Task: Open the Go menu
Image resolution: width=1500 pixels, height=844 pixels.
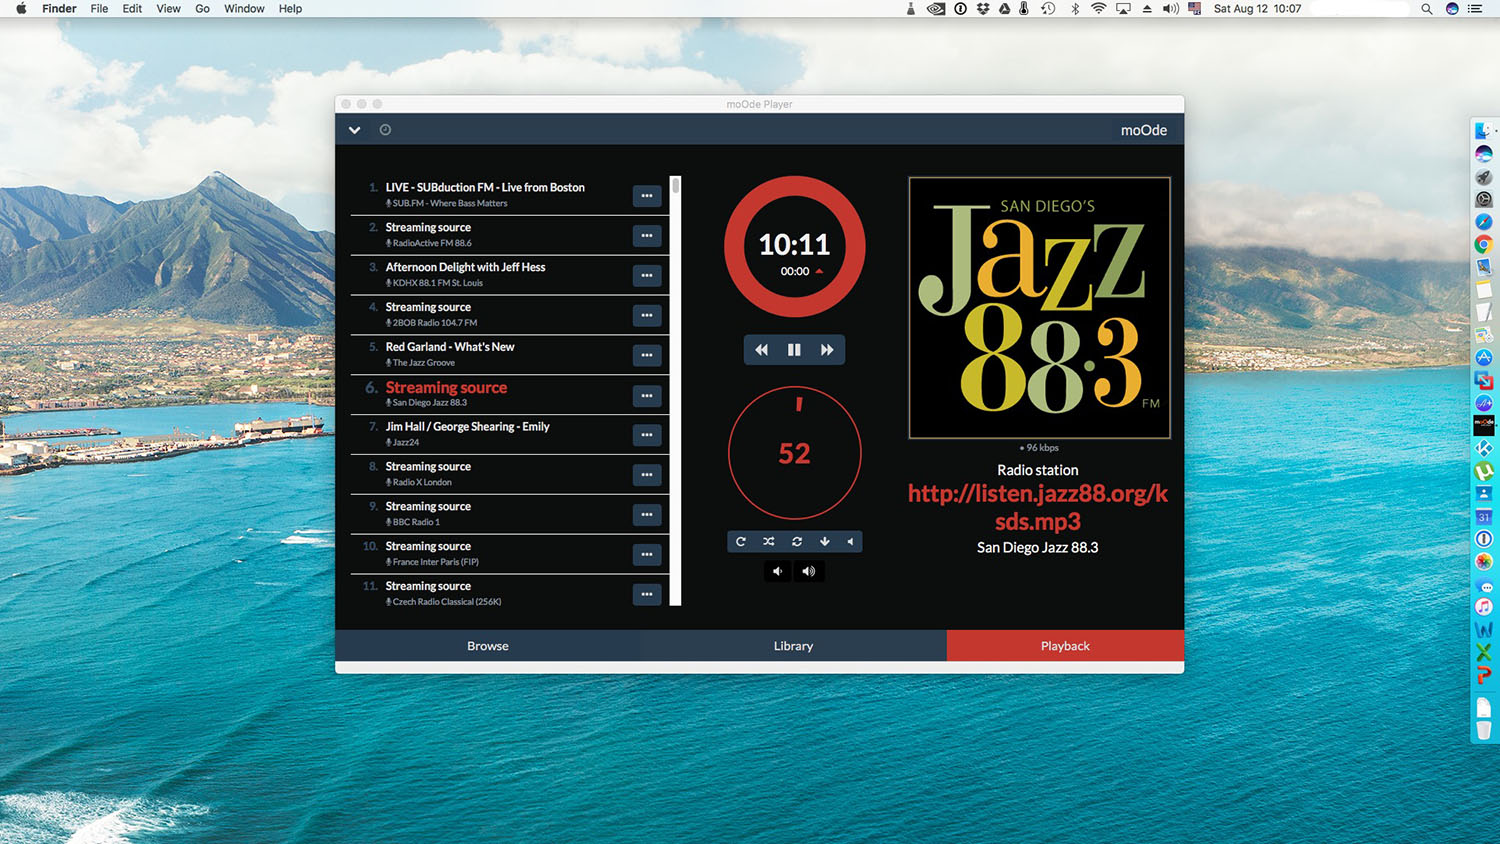Action: click(202, 9)
